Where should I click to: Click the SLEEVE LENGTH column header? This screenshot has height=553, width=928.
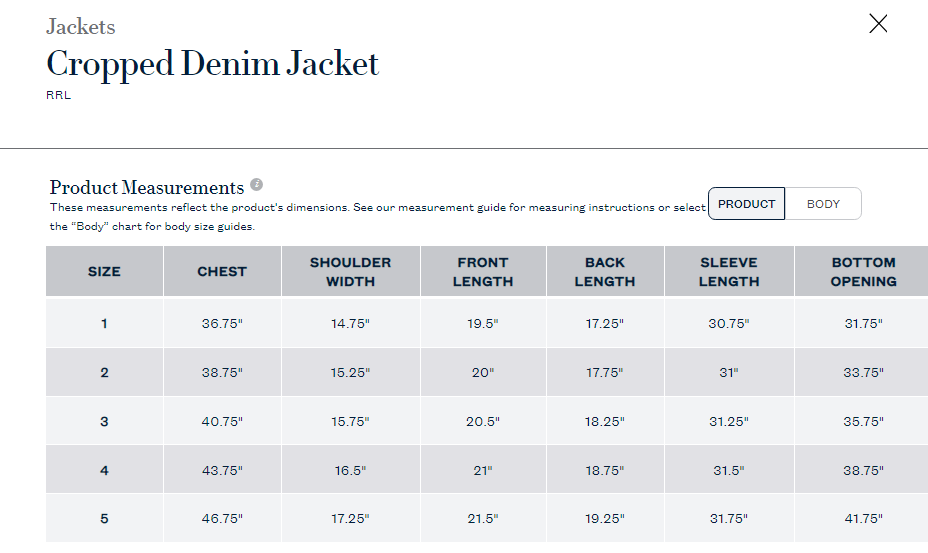(x=729, y=271)
